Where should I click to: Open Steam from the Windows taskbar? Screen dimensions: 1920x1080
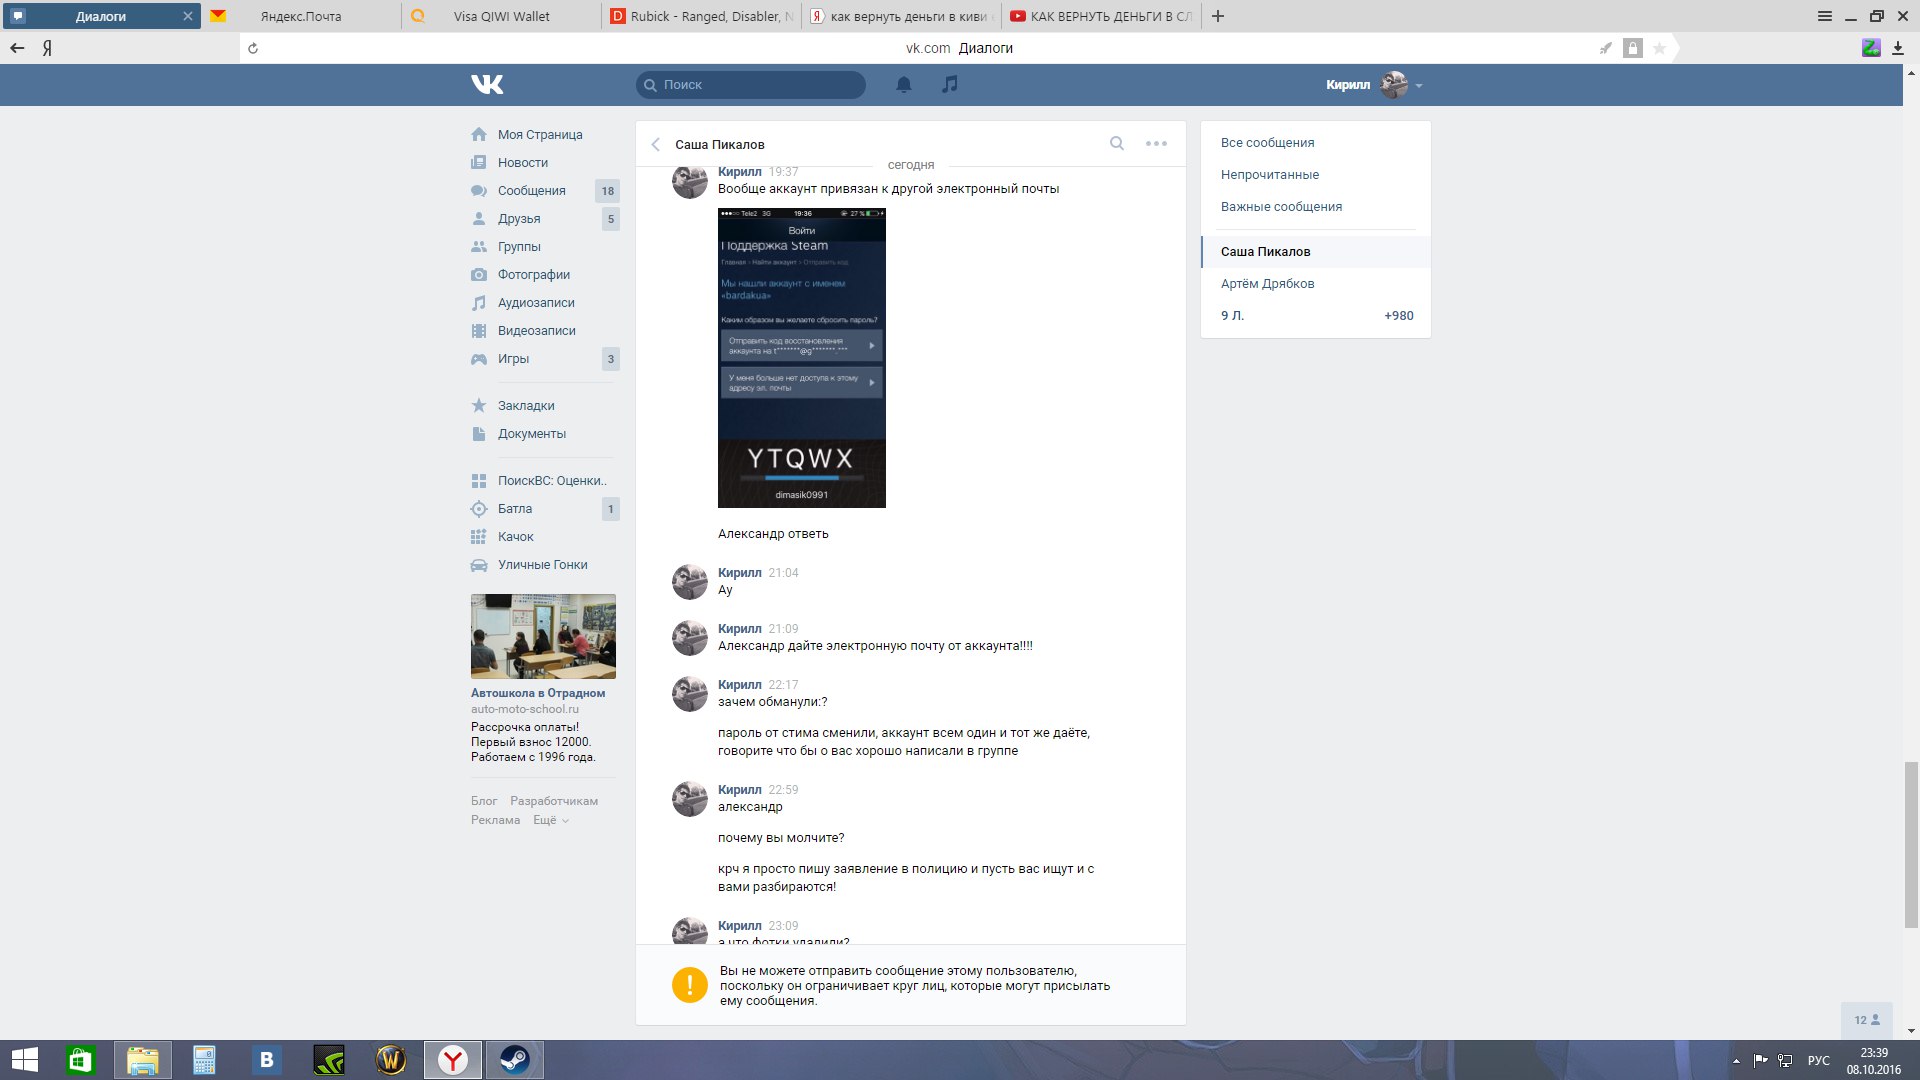[x=515, y=1060]
